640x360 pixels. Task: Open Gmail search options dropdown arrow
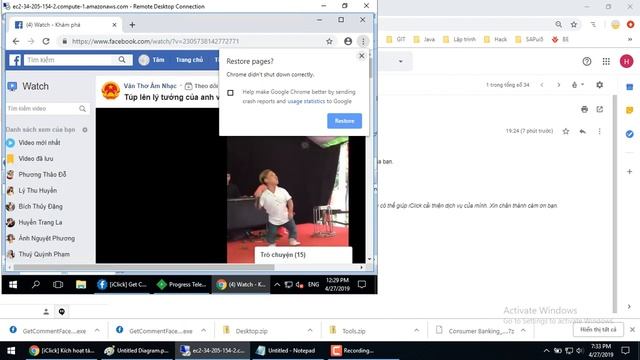[x=400, y=62]
